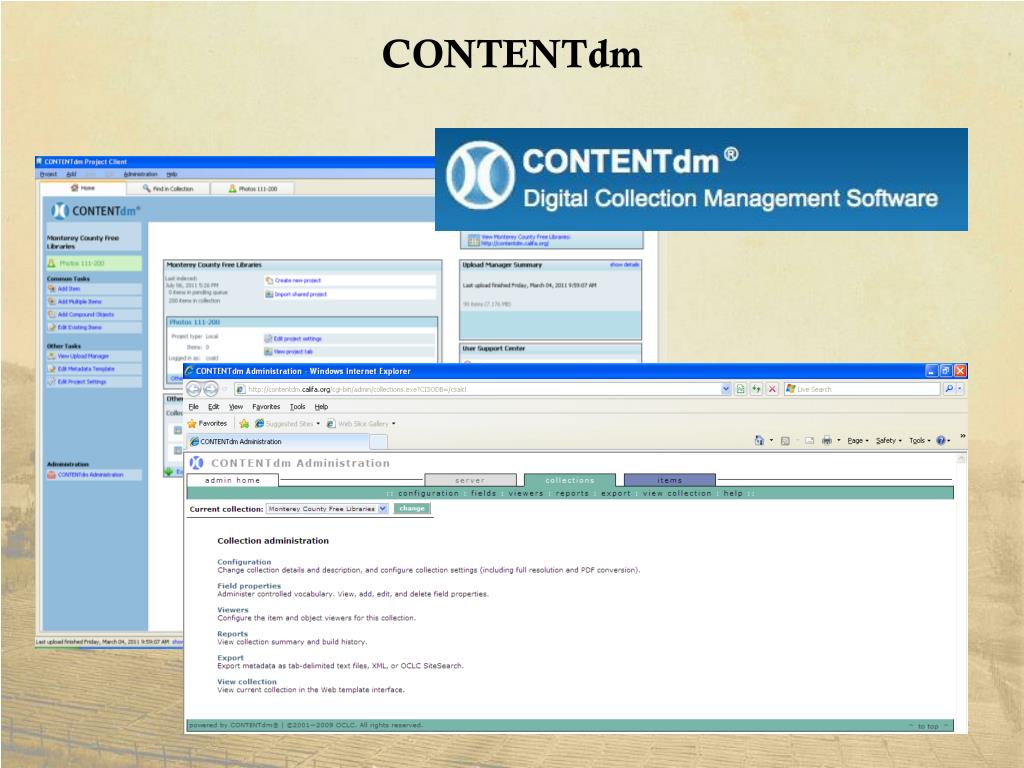The height and width of the screenshot is (768, 1024).
Task: Click the Live Search input field
Action: point(862,389)
